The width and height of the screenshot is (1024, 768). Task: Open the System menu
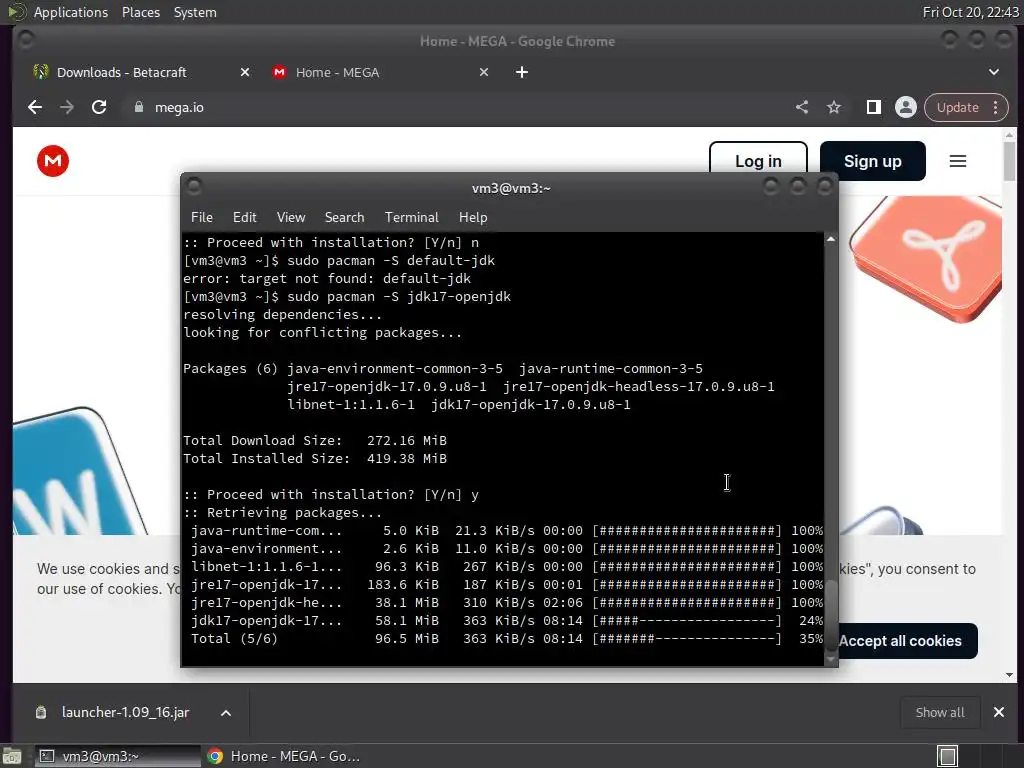click(195, 12)
